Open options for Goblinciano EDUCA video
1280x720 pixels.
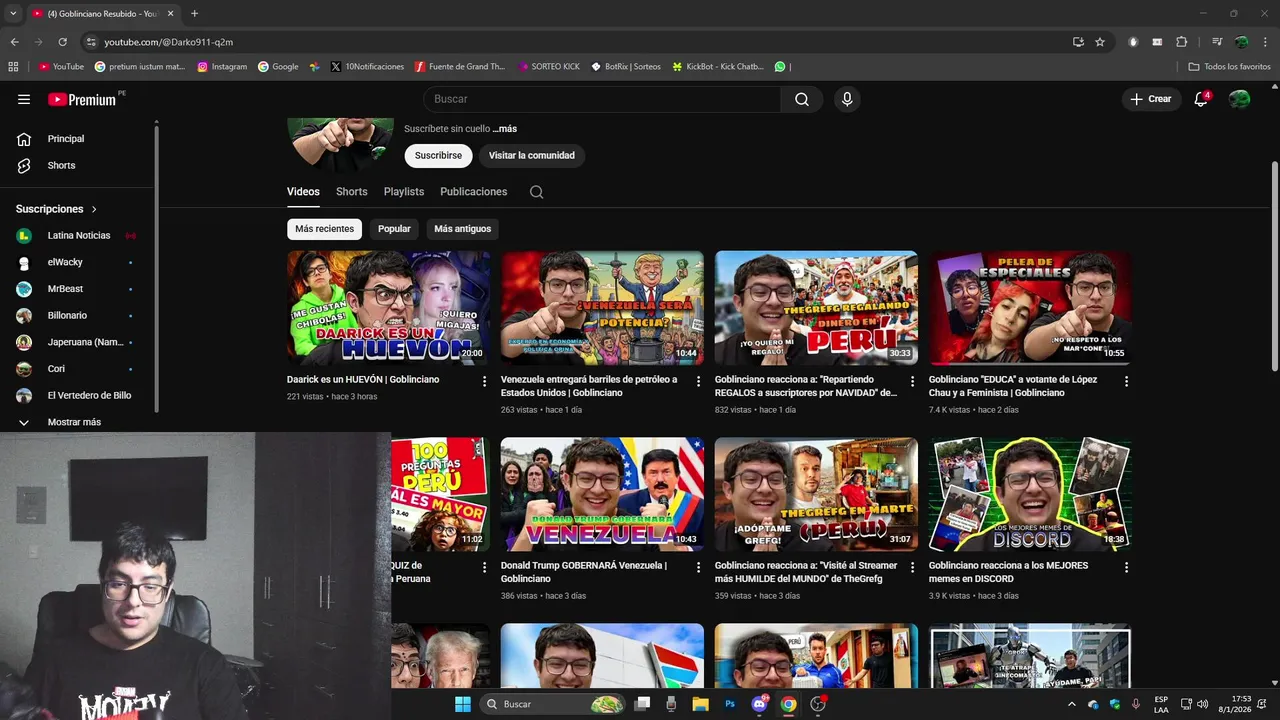click(x=1126, y=381)
